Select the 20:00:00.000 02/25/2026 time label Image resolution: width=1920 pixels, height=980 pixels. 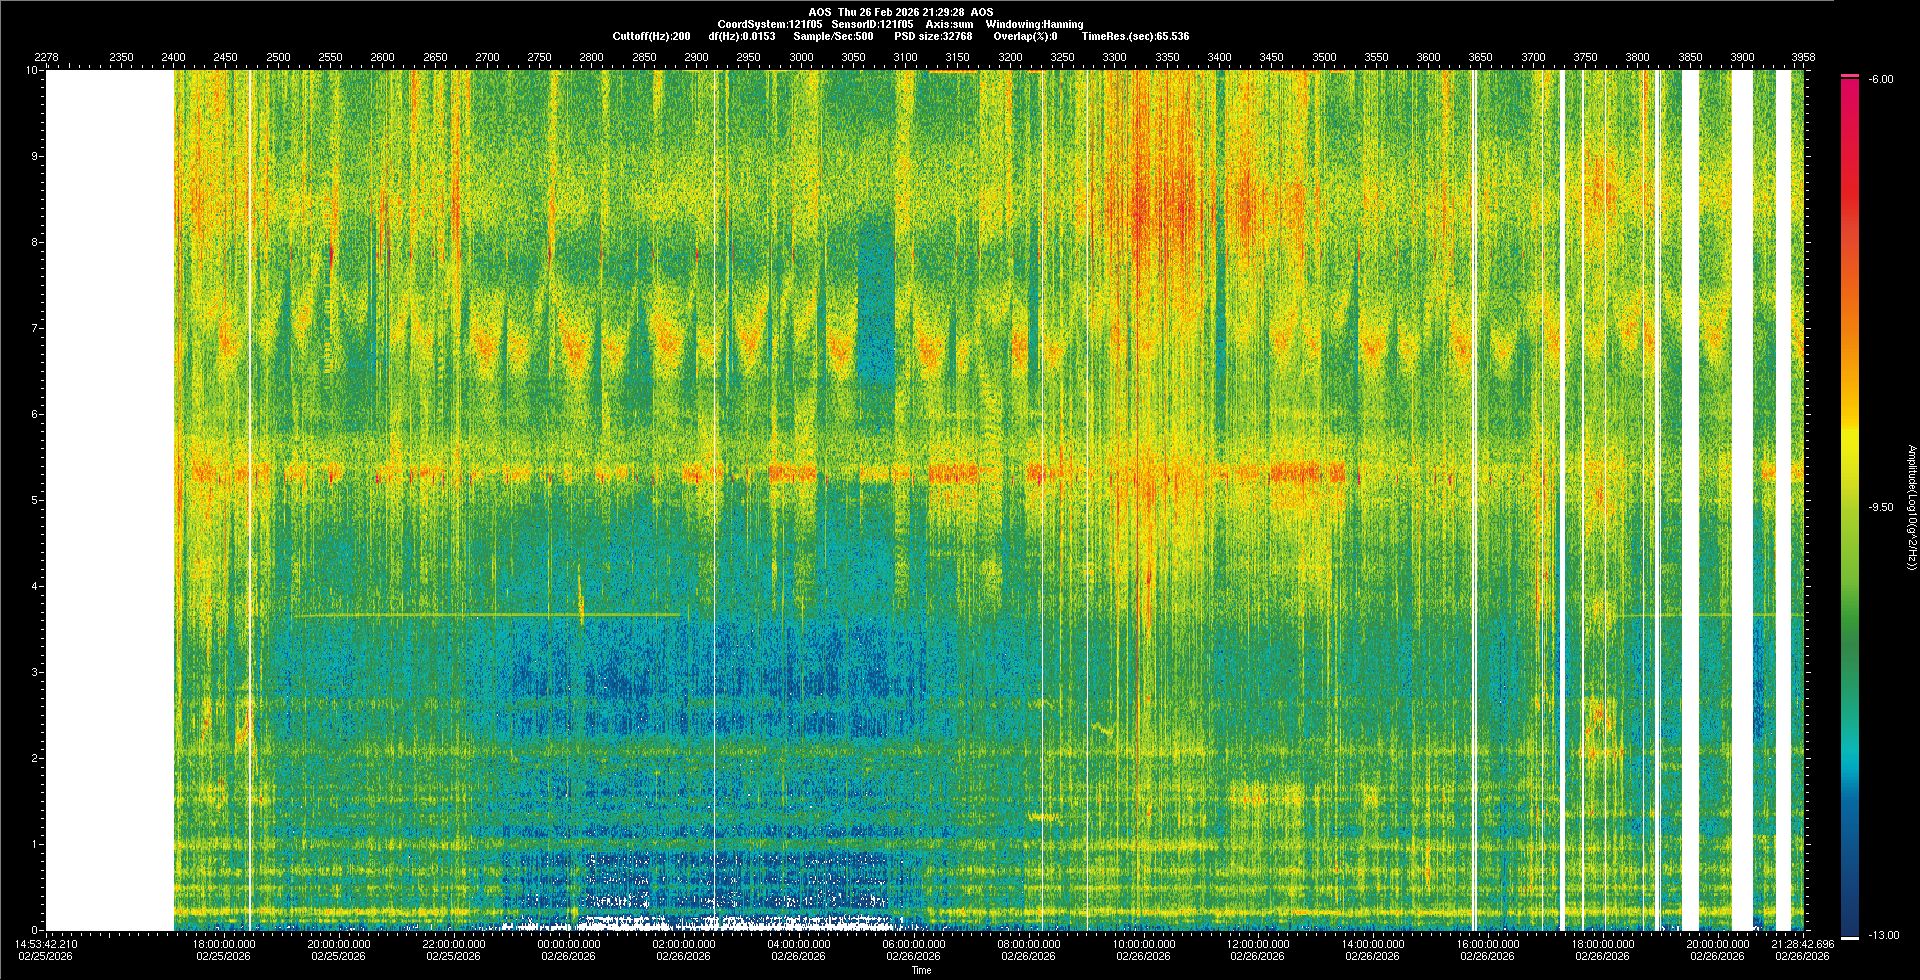point(339,950)
